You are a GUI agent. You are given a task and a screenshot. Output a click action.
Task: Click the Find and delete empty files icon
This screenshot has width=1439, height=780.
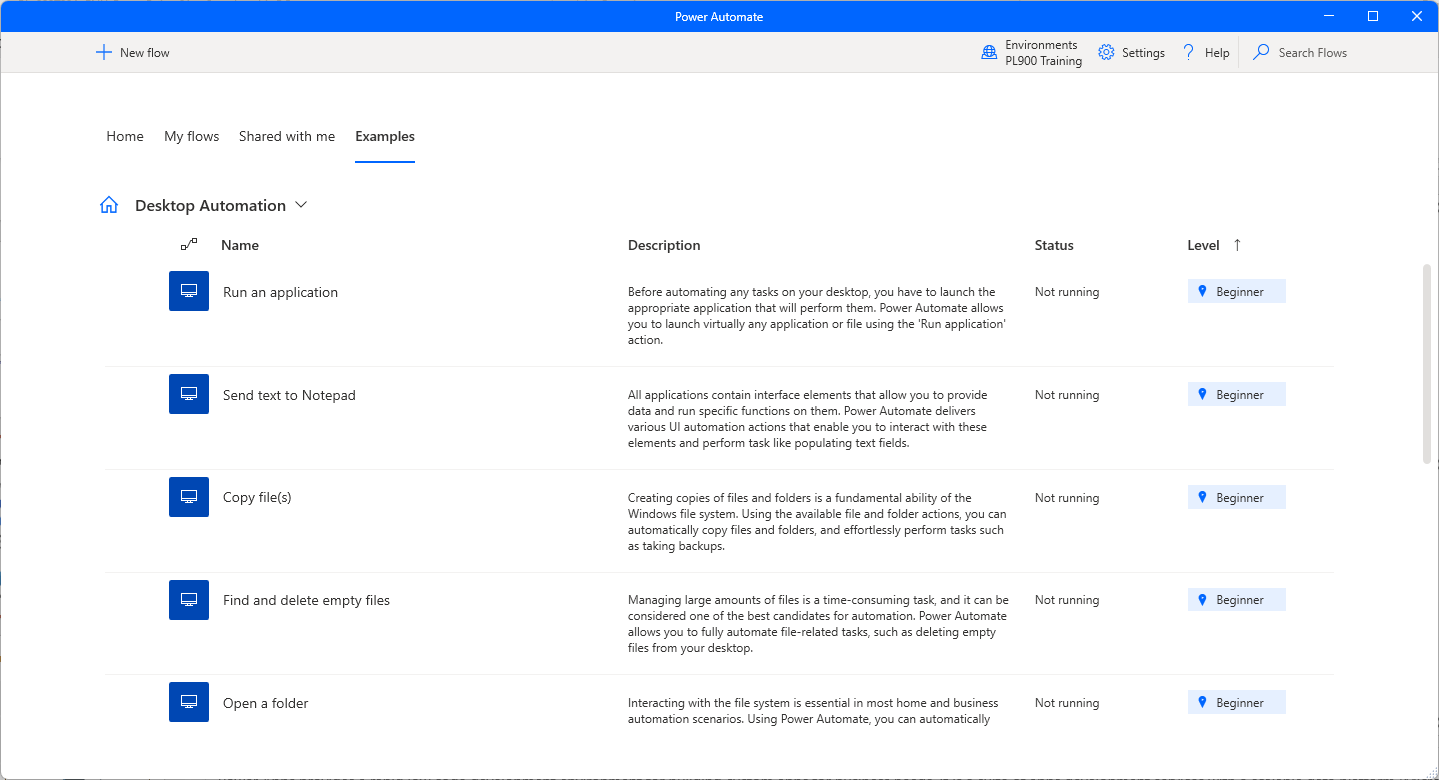tap(189, 600)
